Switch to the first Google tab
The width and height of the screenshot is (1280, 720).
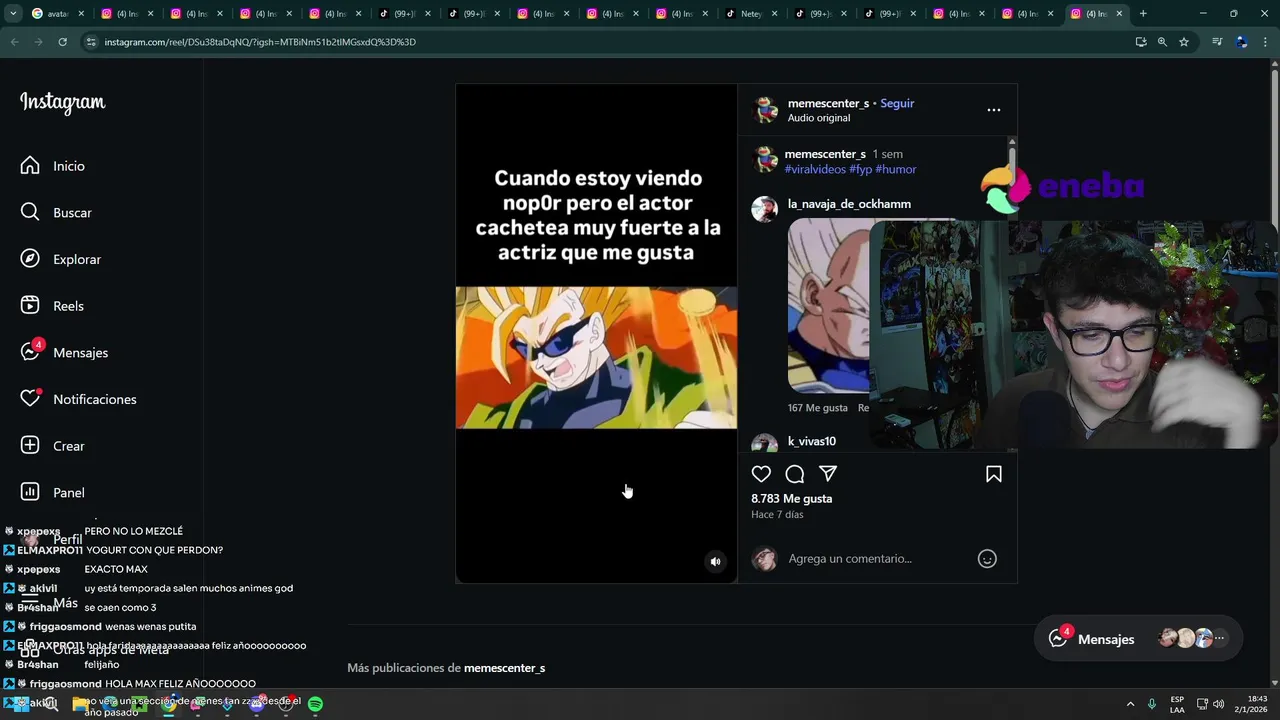pos(57,13)
